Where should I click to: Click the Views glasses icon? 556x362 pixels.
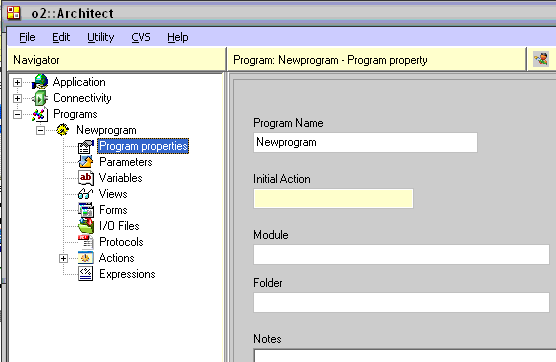(86, 194)
